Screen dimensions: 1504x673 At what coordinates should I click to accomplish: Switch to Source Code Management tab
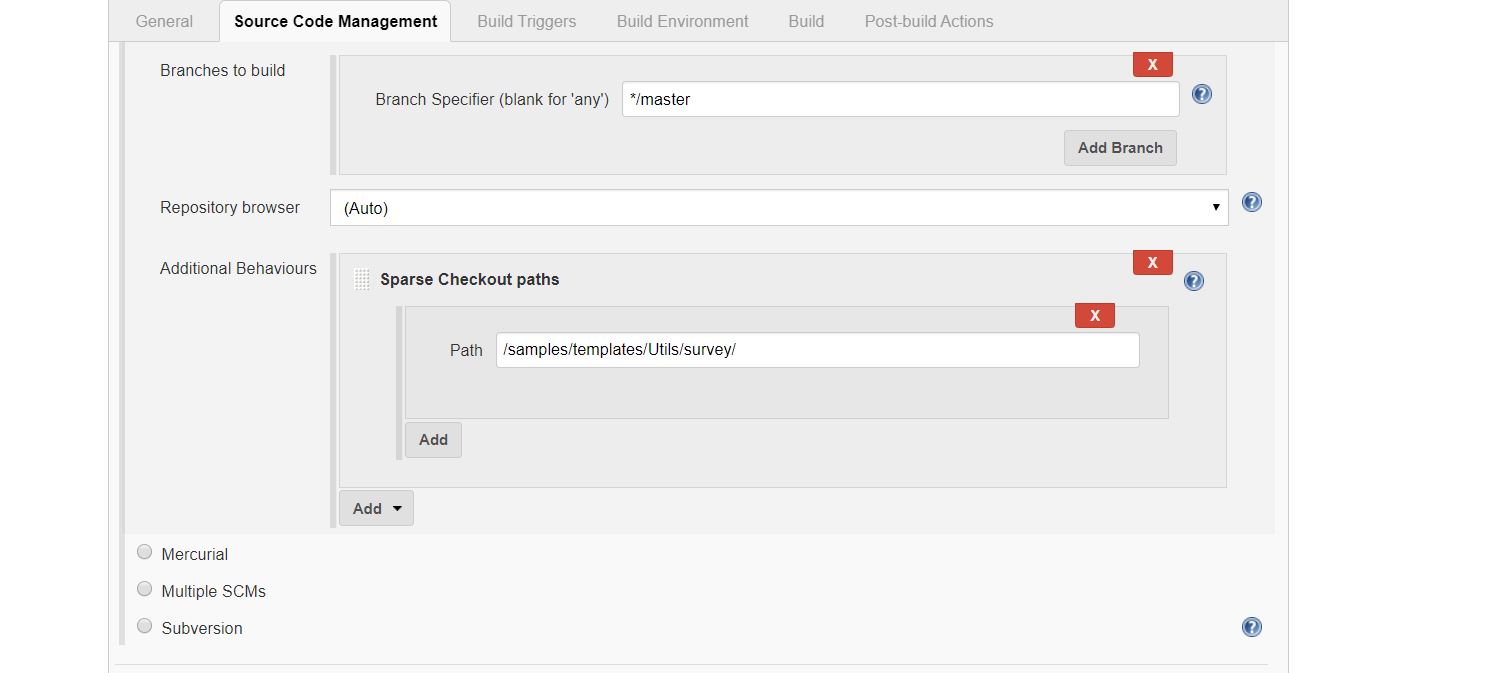[x=335, y=21]
